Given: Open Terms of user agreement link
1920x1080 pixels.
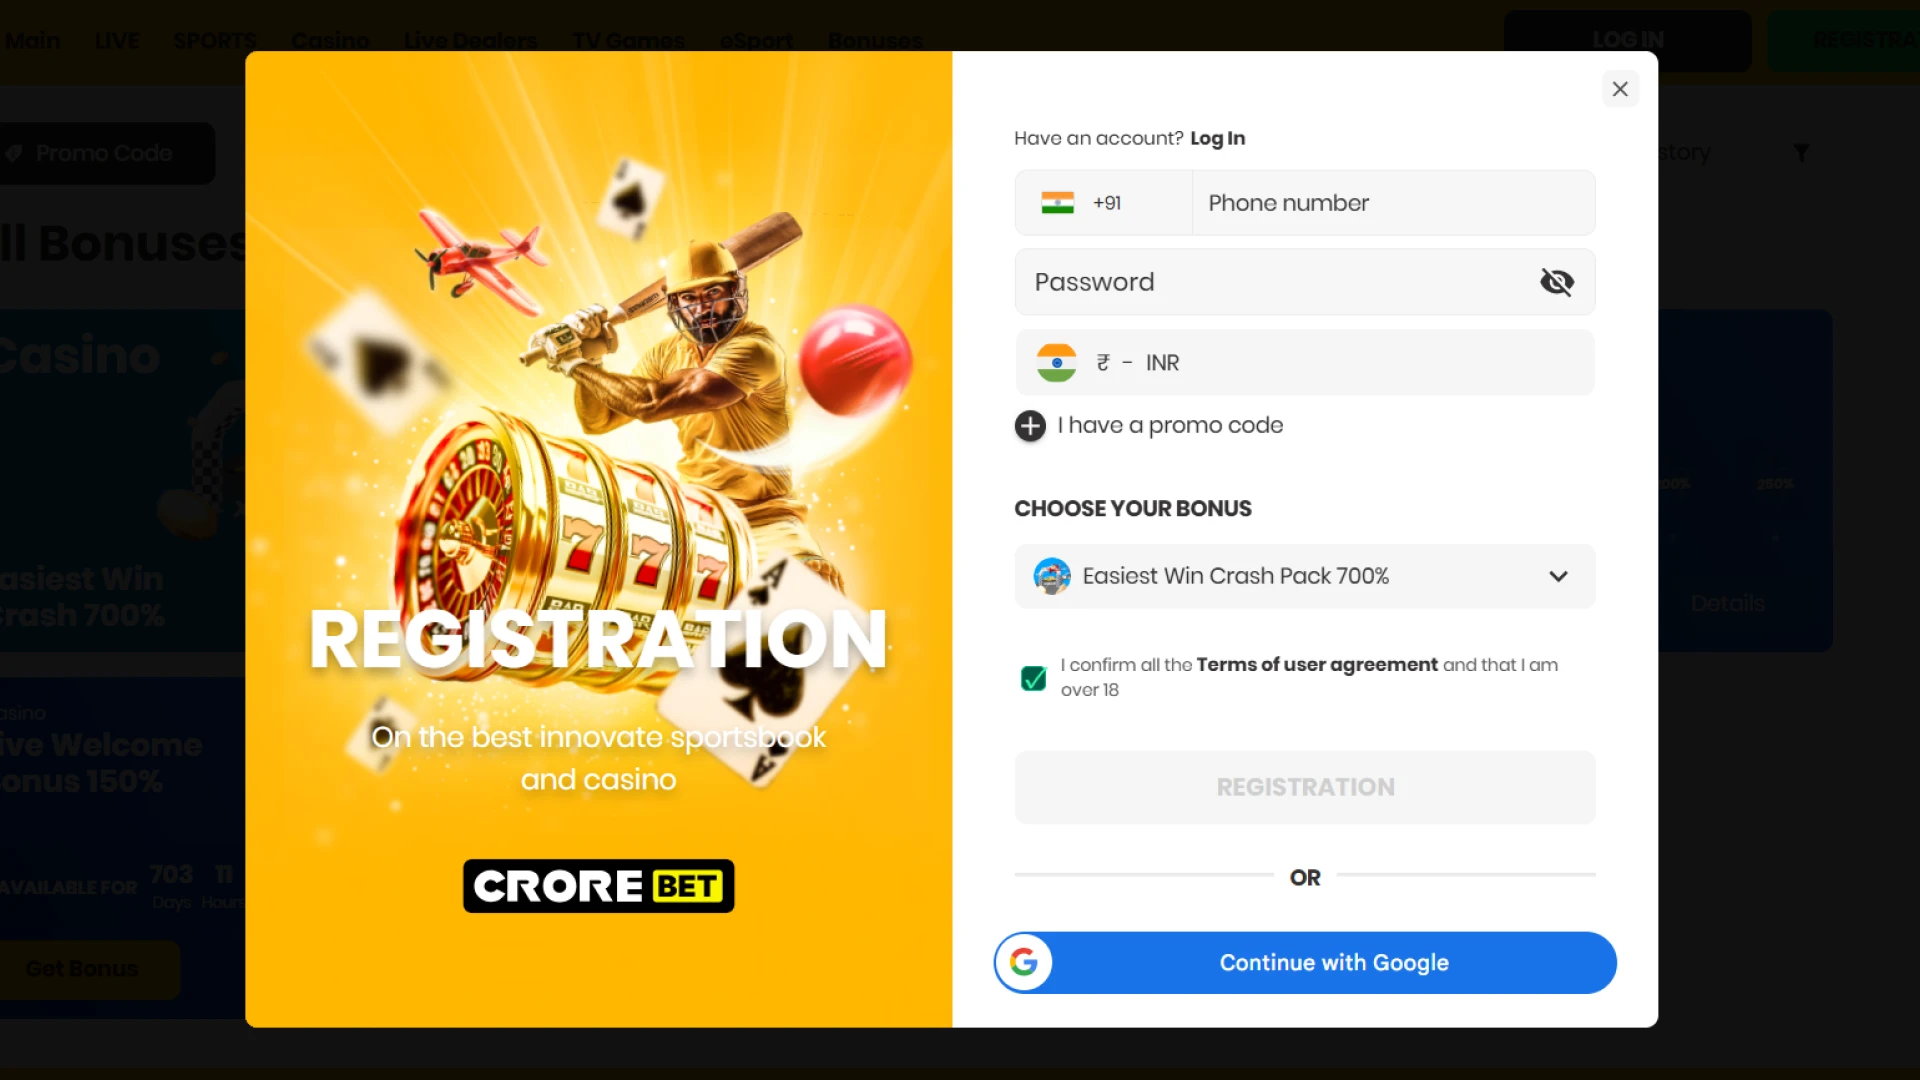Looking at the screenshot, I should 1317,665.
